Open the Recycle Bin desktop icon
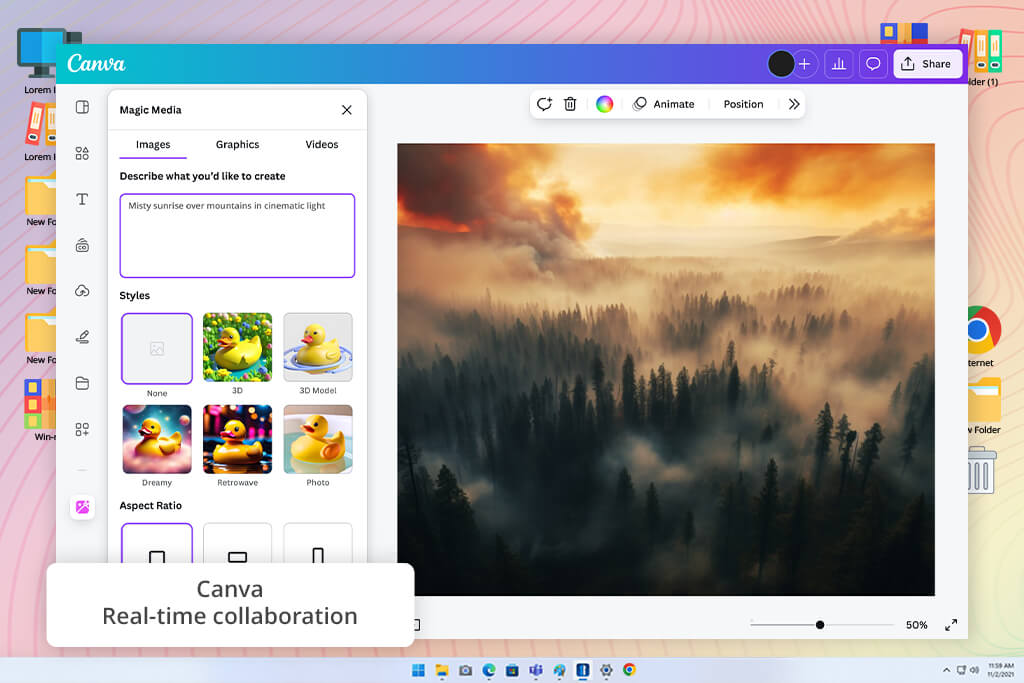Viewport: 1024px width, 683px height. pos(981,470)
